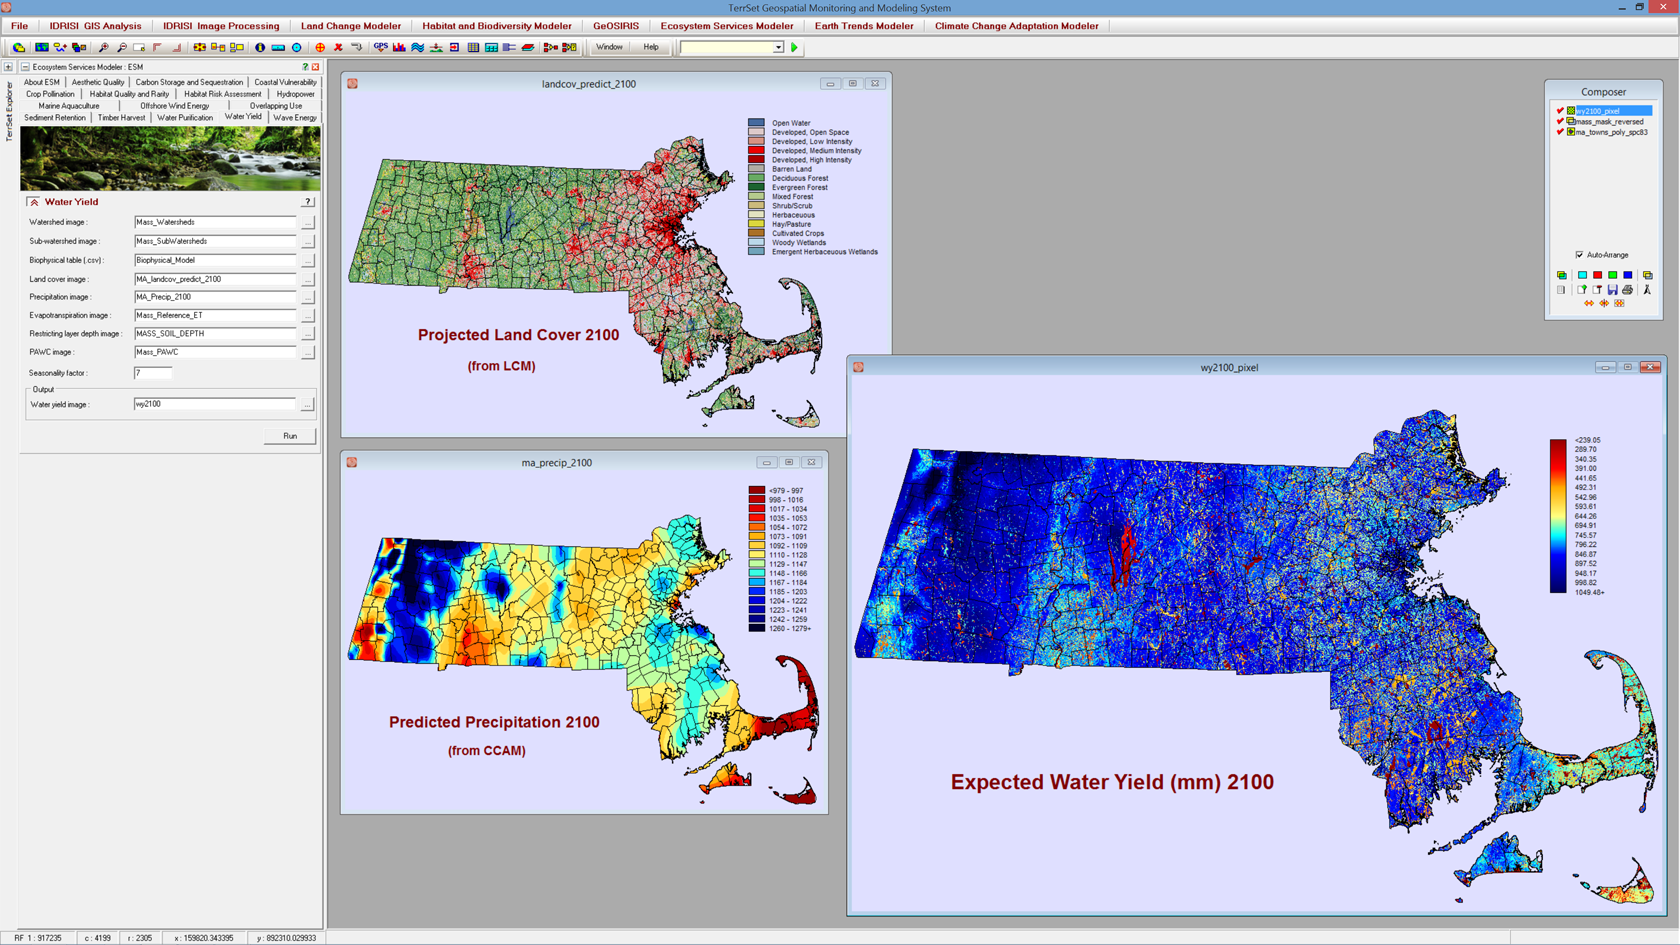Click the orange crosshair digitize icon

[x=320, y=47]
